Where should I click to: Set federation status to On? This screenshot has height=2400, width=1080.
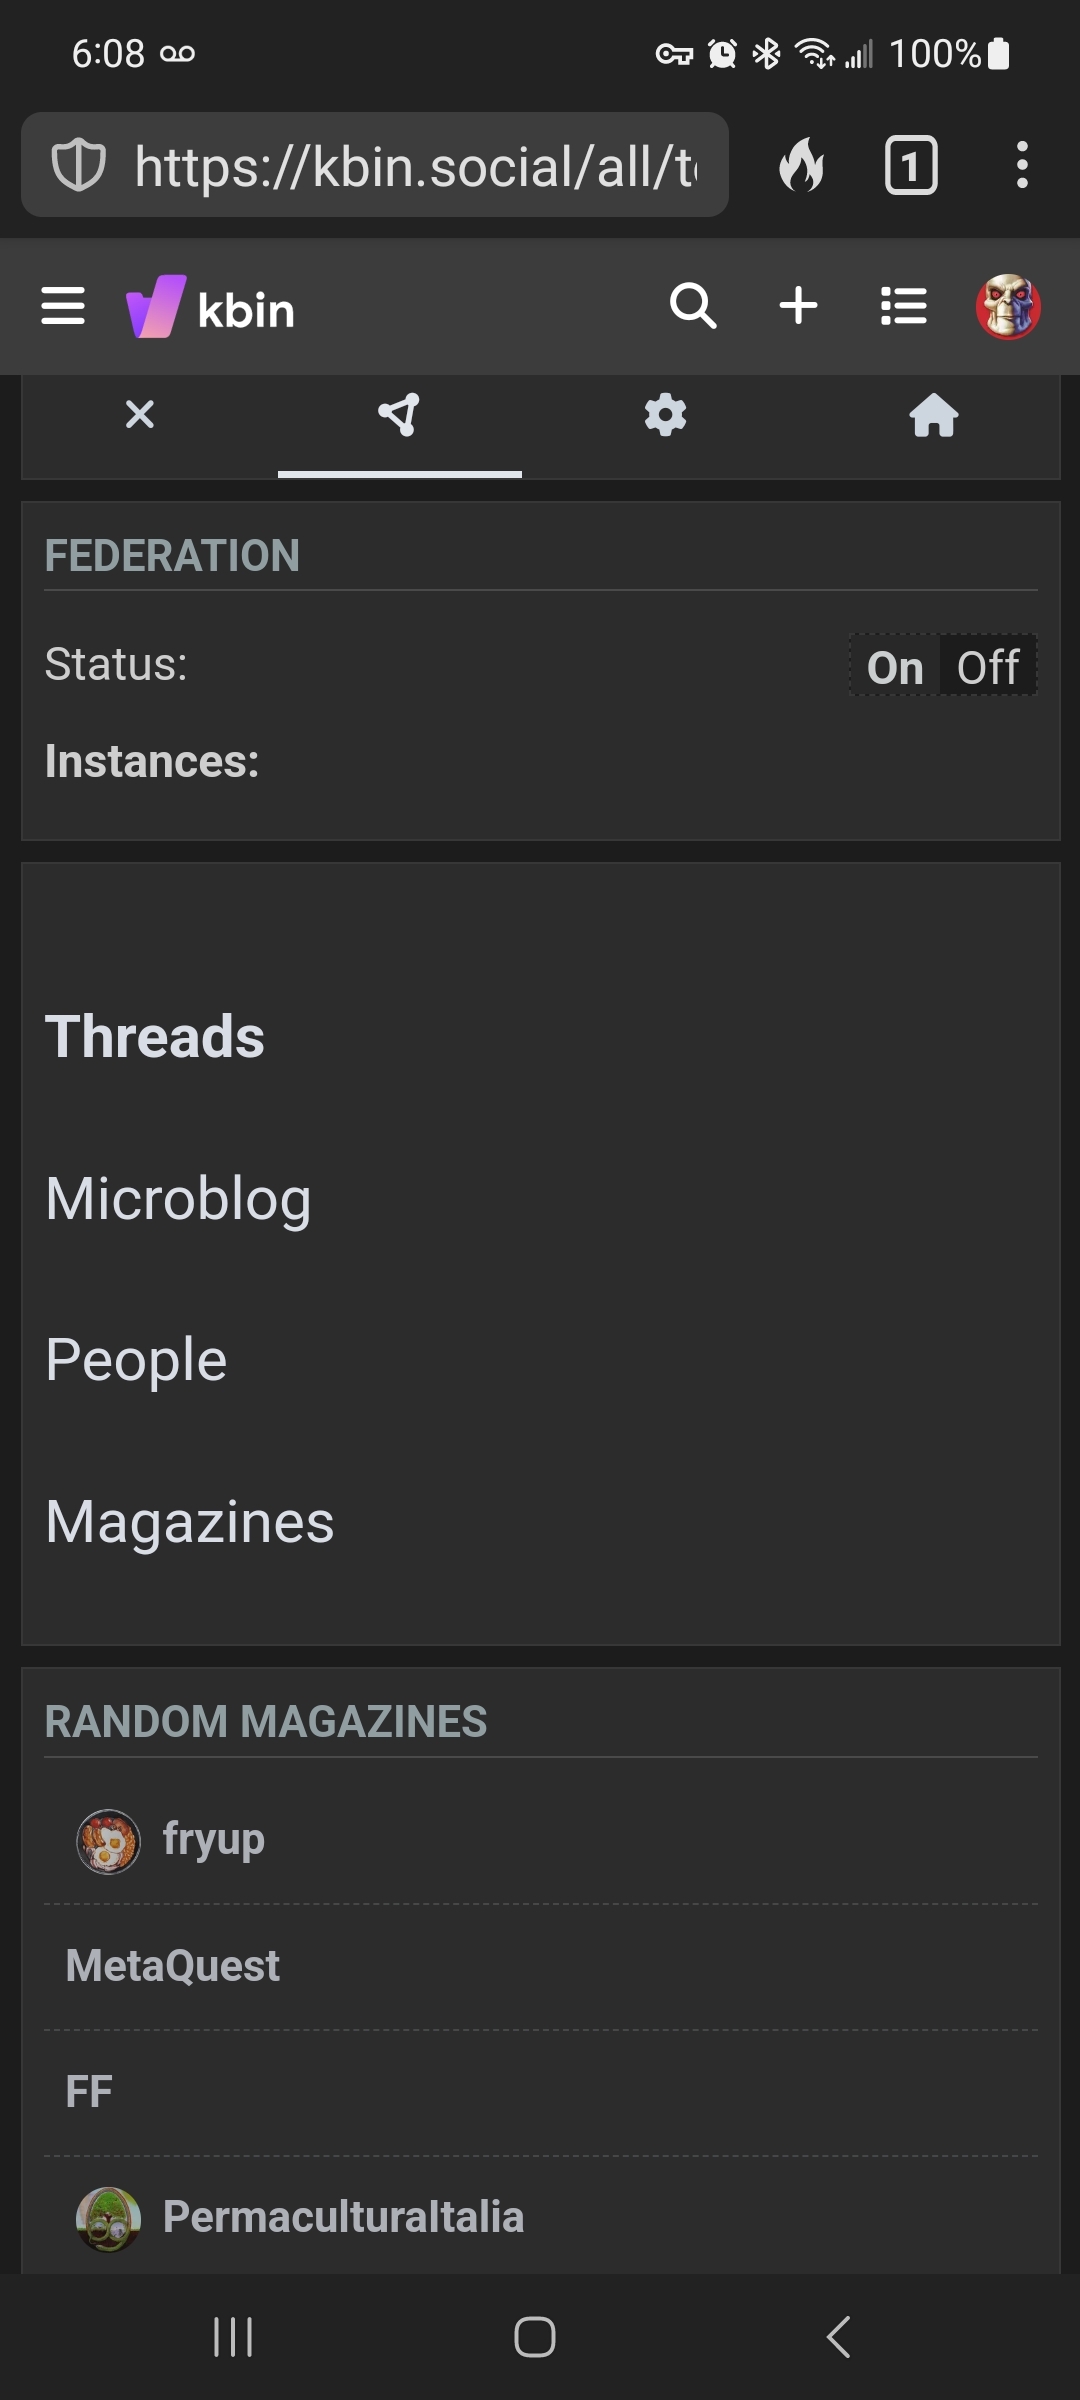pyautogui.click(x=895, y=667)
